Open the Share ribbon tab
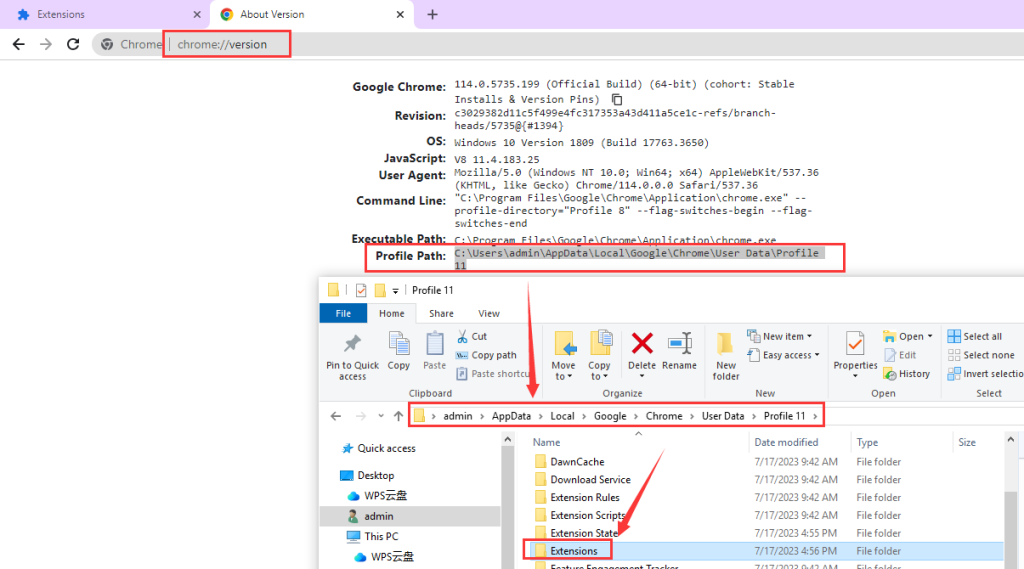 [441, 314]
